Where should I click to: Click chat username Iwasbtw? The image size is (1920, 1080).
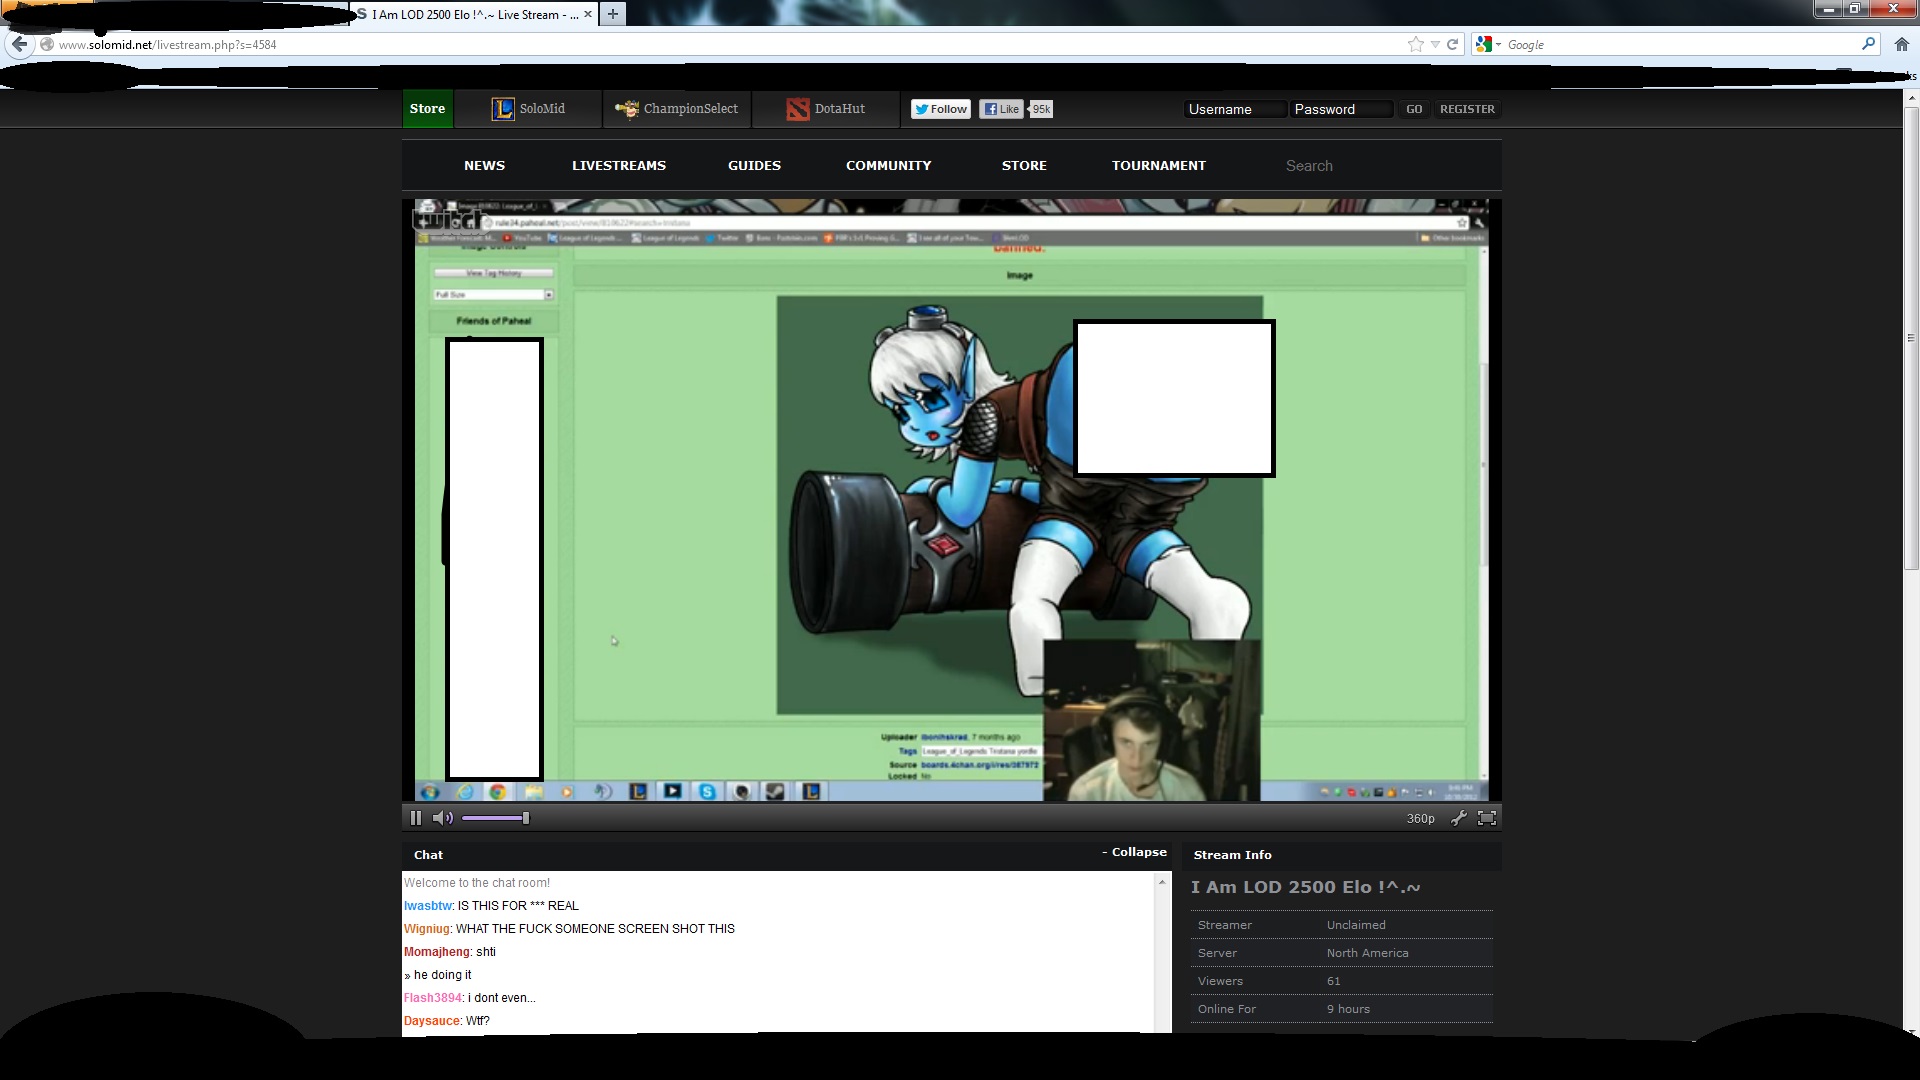428,906
